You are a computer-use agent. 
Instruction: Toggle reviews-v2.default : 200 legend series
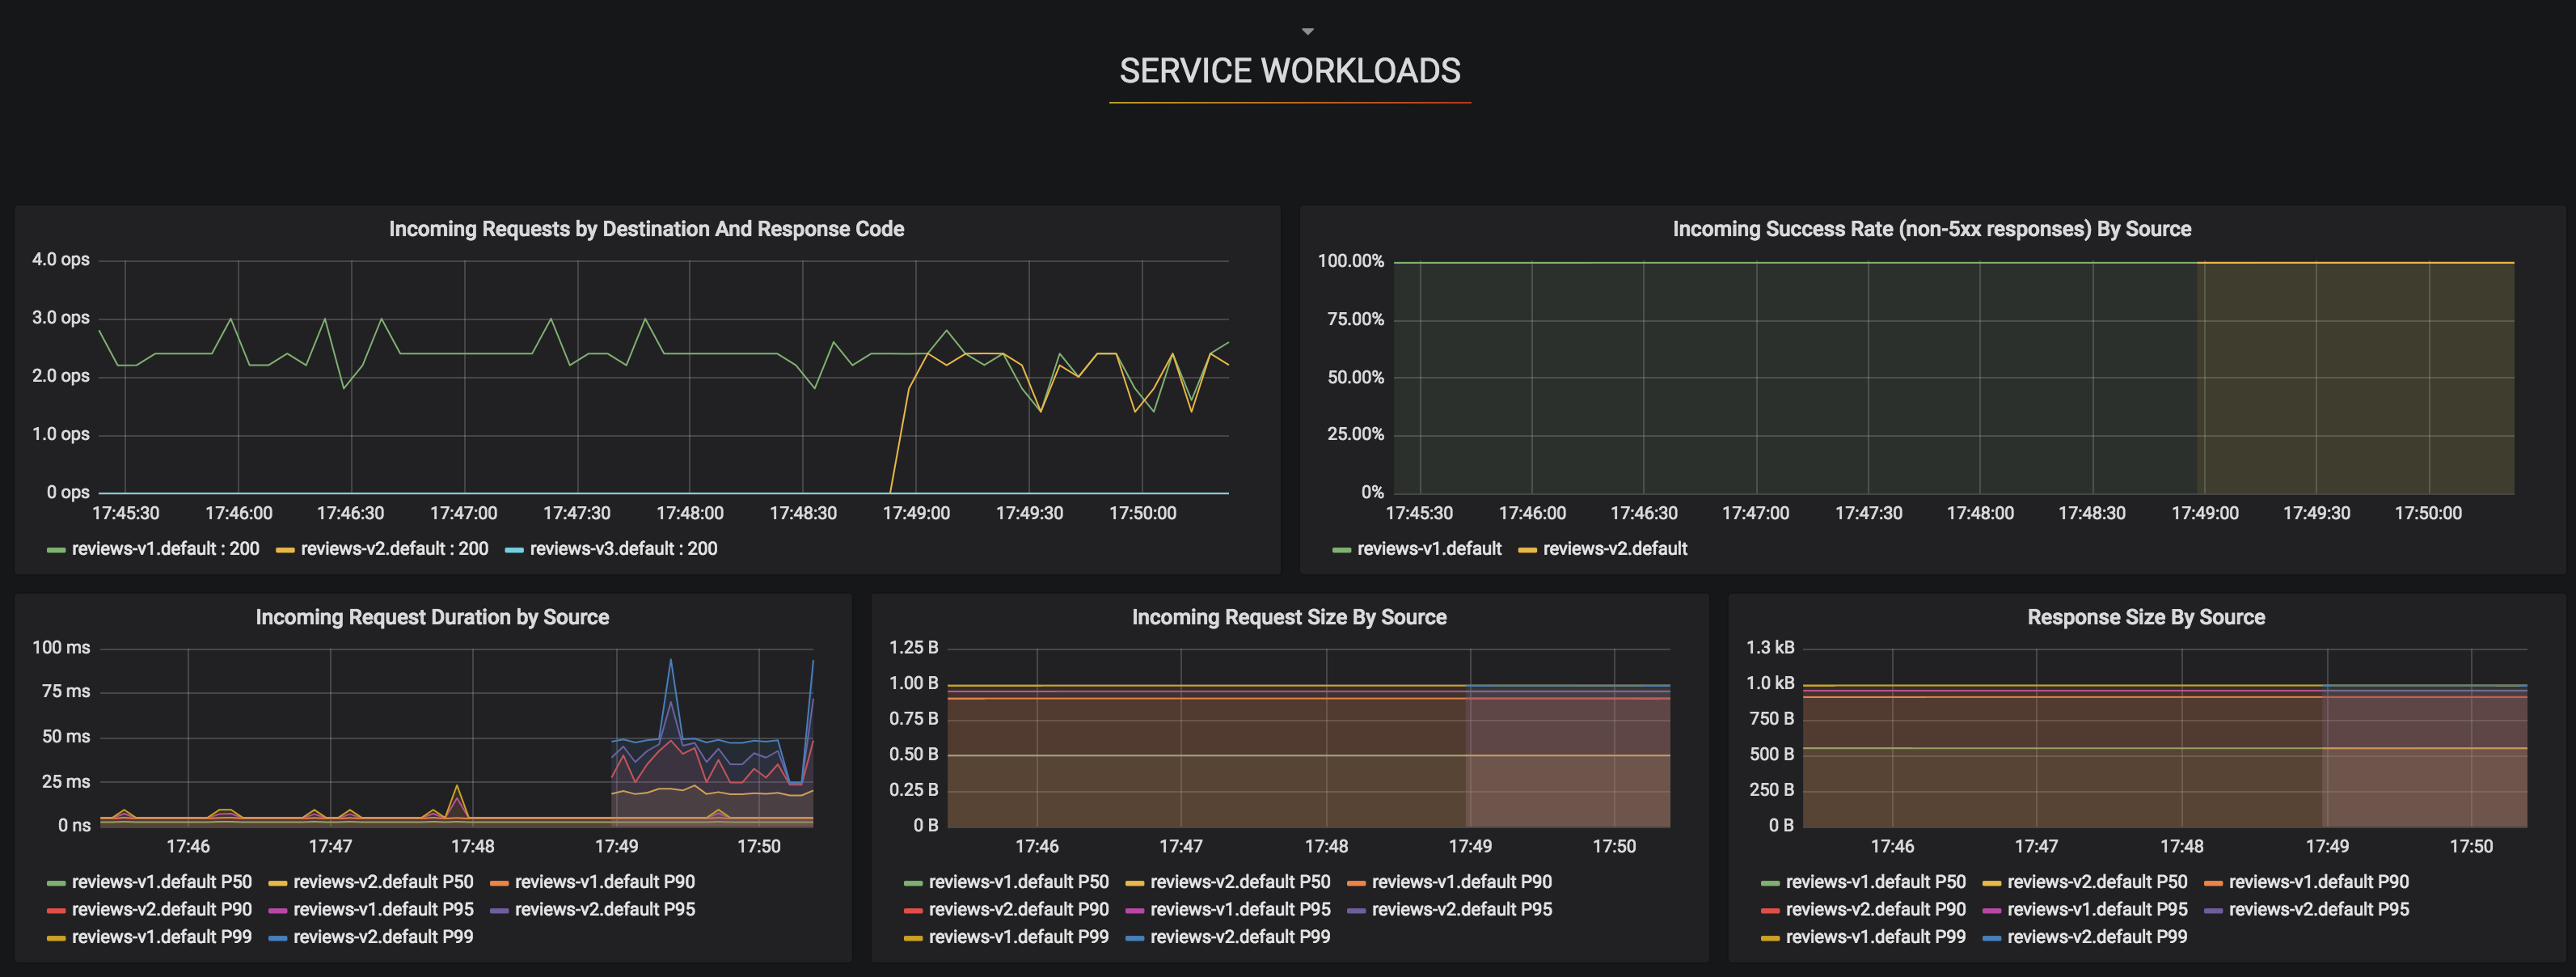click(394, 549)
